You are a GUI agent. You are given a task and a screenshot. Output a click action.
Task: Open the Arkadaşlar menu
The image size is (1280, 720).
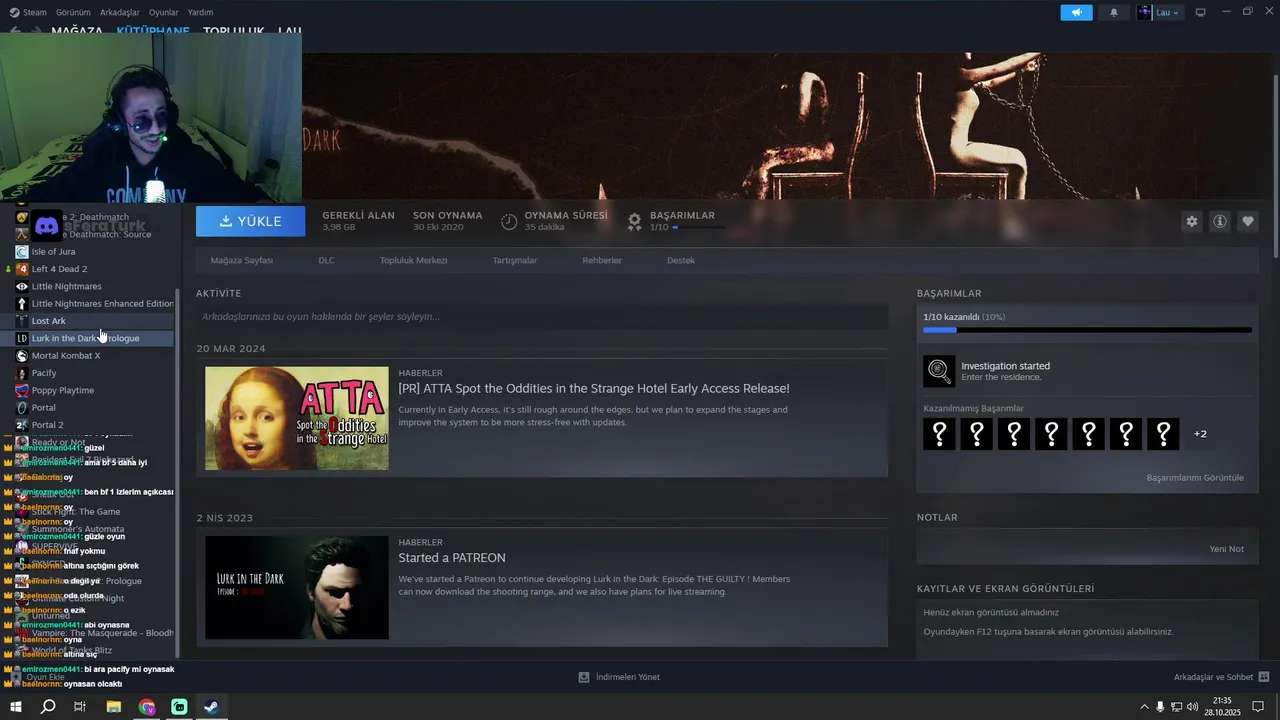[120, 12]
